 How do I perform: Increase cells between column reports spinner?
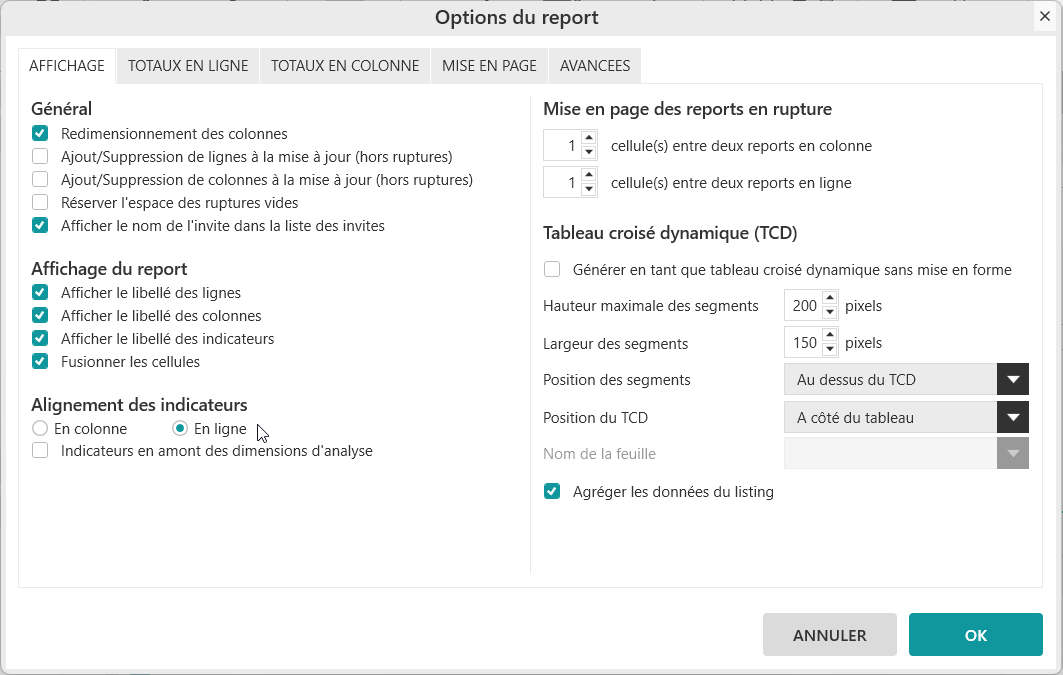pos(589,138)
